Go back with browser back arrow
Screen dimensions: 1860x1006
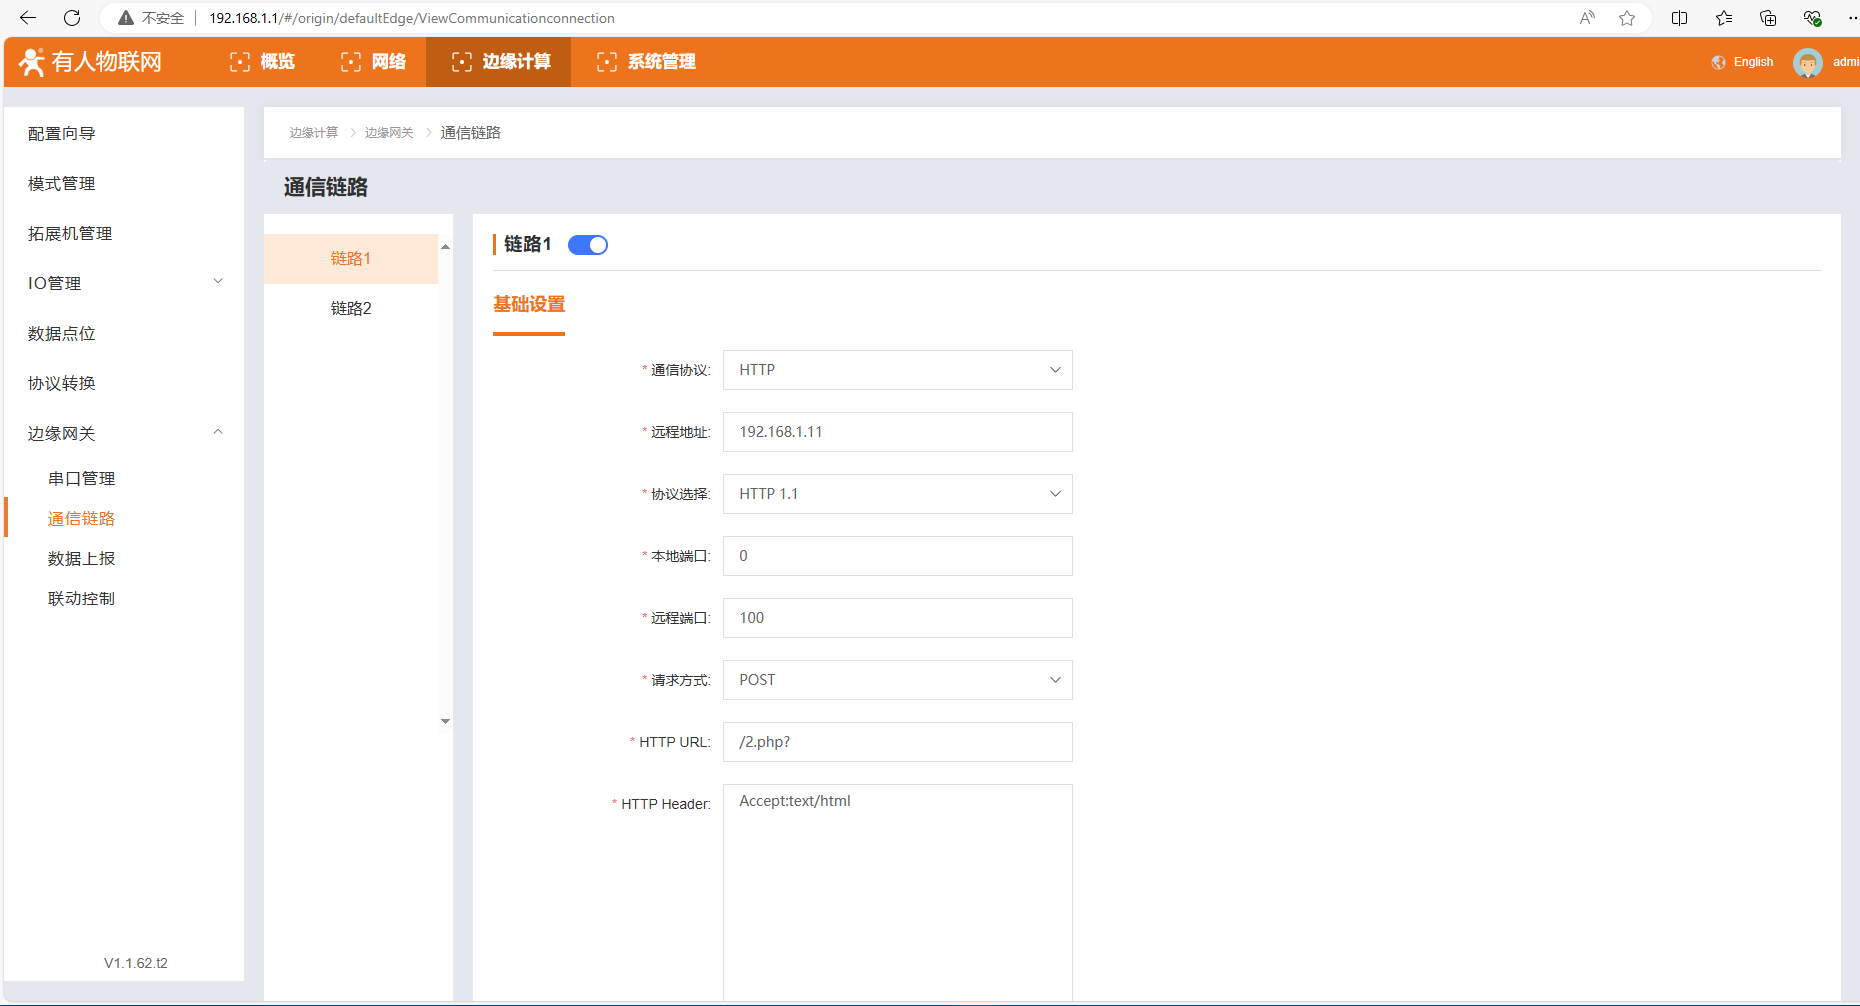(x=28, y=18)
